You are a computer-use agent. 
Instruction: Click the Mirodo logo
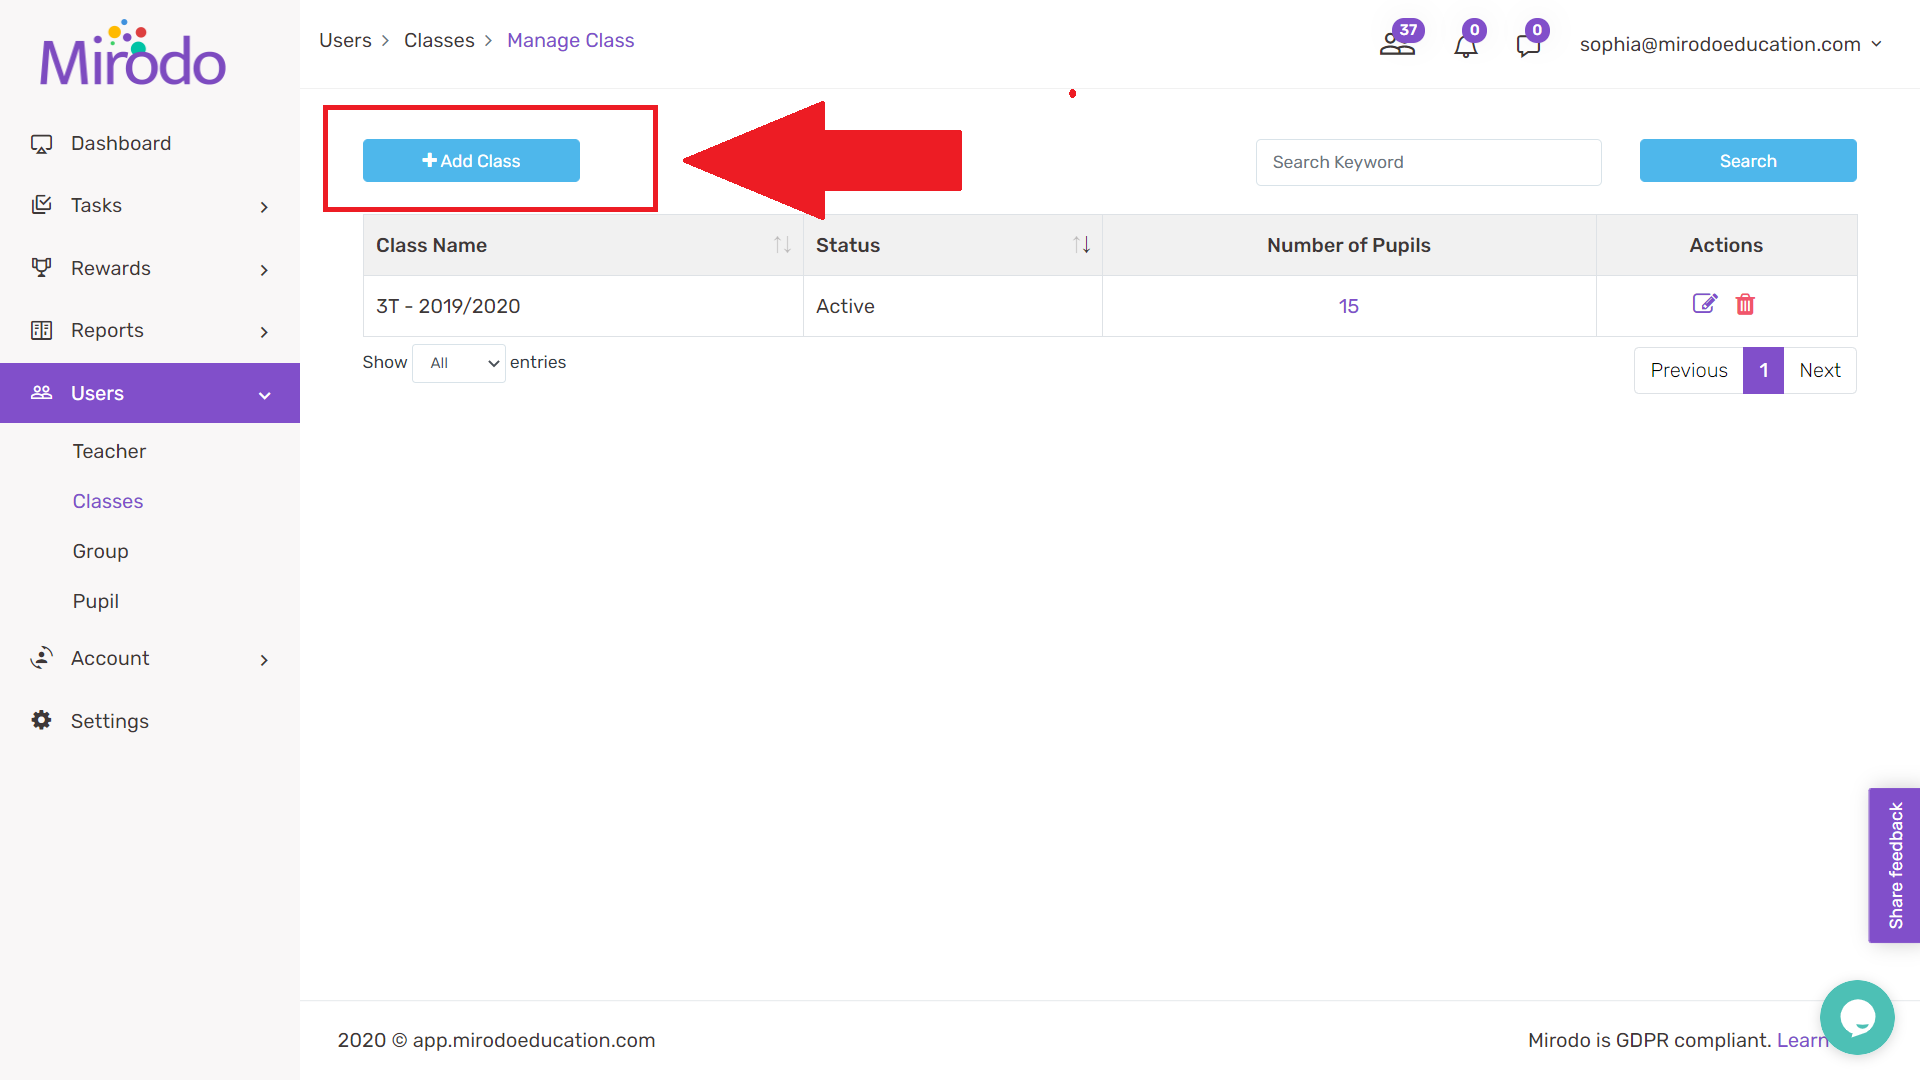(x=133, y=54)
